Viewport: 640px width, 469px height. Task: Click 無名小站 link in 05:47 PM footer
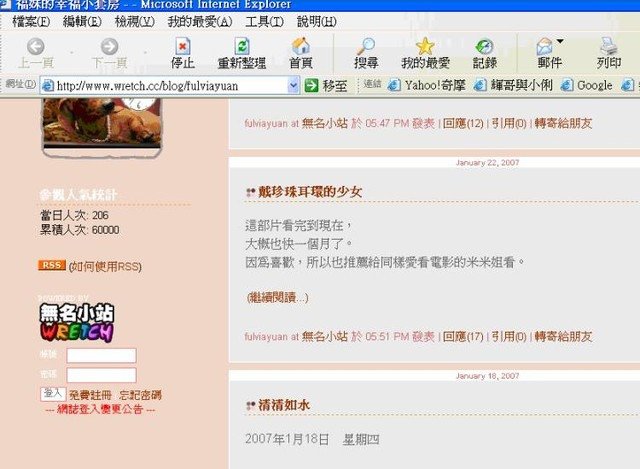(x=324, y=123)
